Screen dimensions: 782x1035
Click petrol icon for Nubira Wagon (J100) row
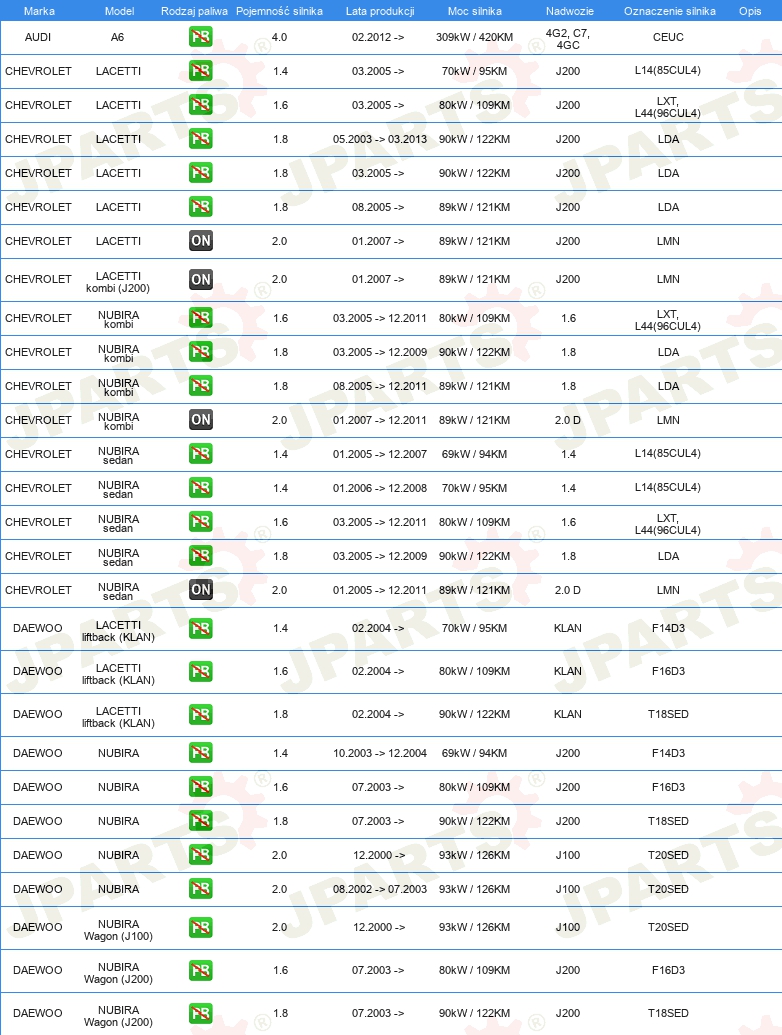click(x=201, y=927)
